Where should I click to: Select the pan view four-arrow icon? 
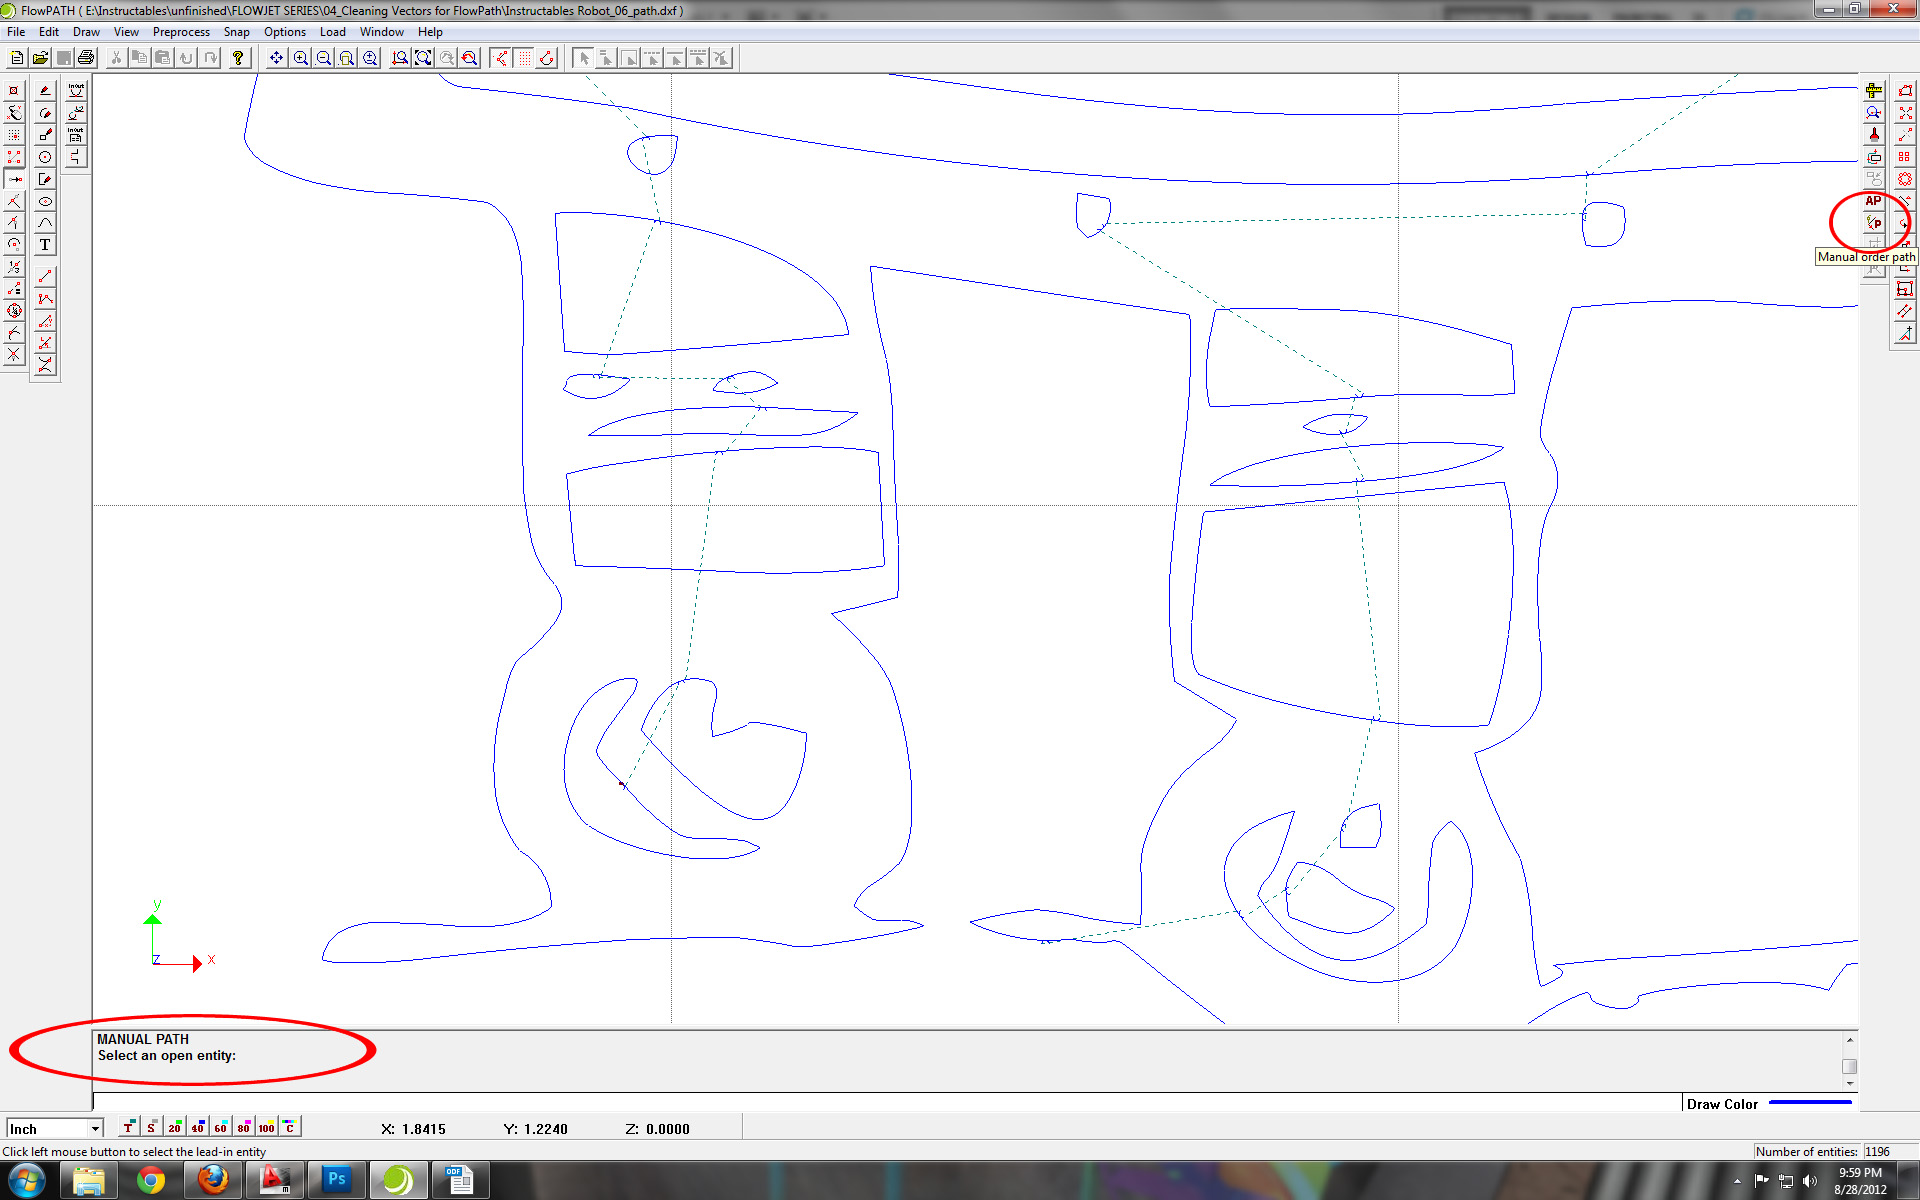[x=276, y=57]
